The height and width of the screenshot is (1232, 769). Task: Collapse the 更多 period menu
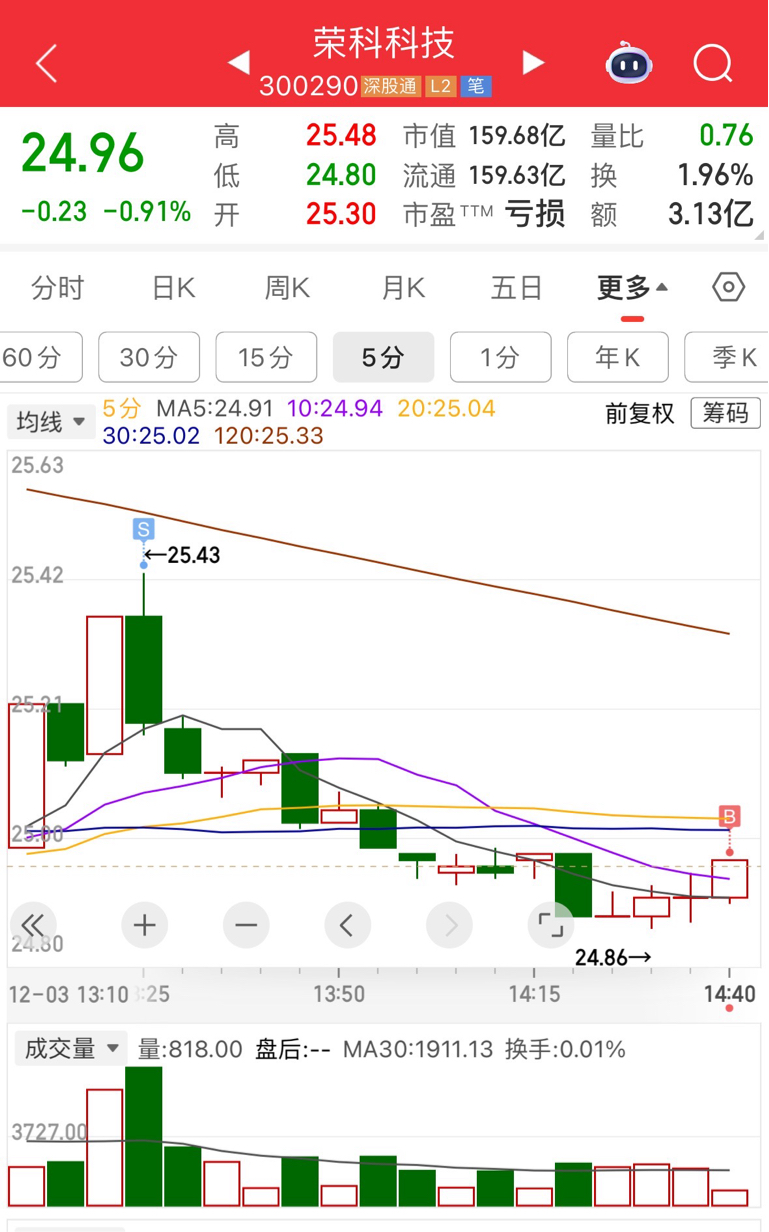632,289
